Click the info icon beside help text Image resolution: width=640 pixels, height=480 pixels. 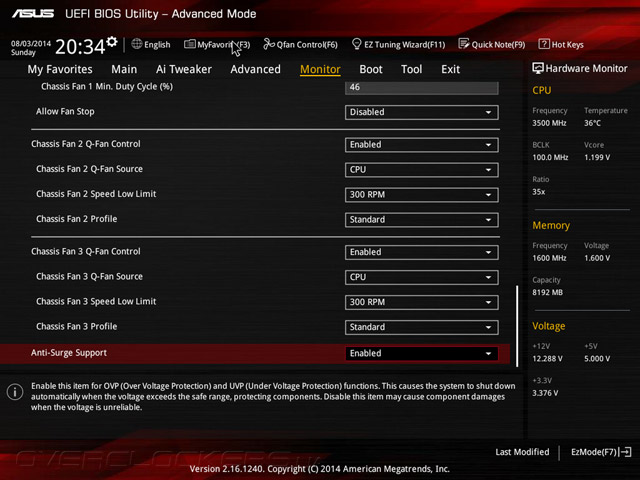click(x=15, y=392)
